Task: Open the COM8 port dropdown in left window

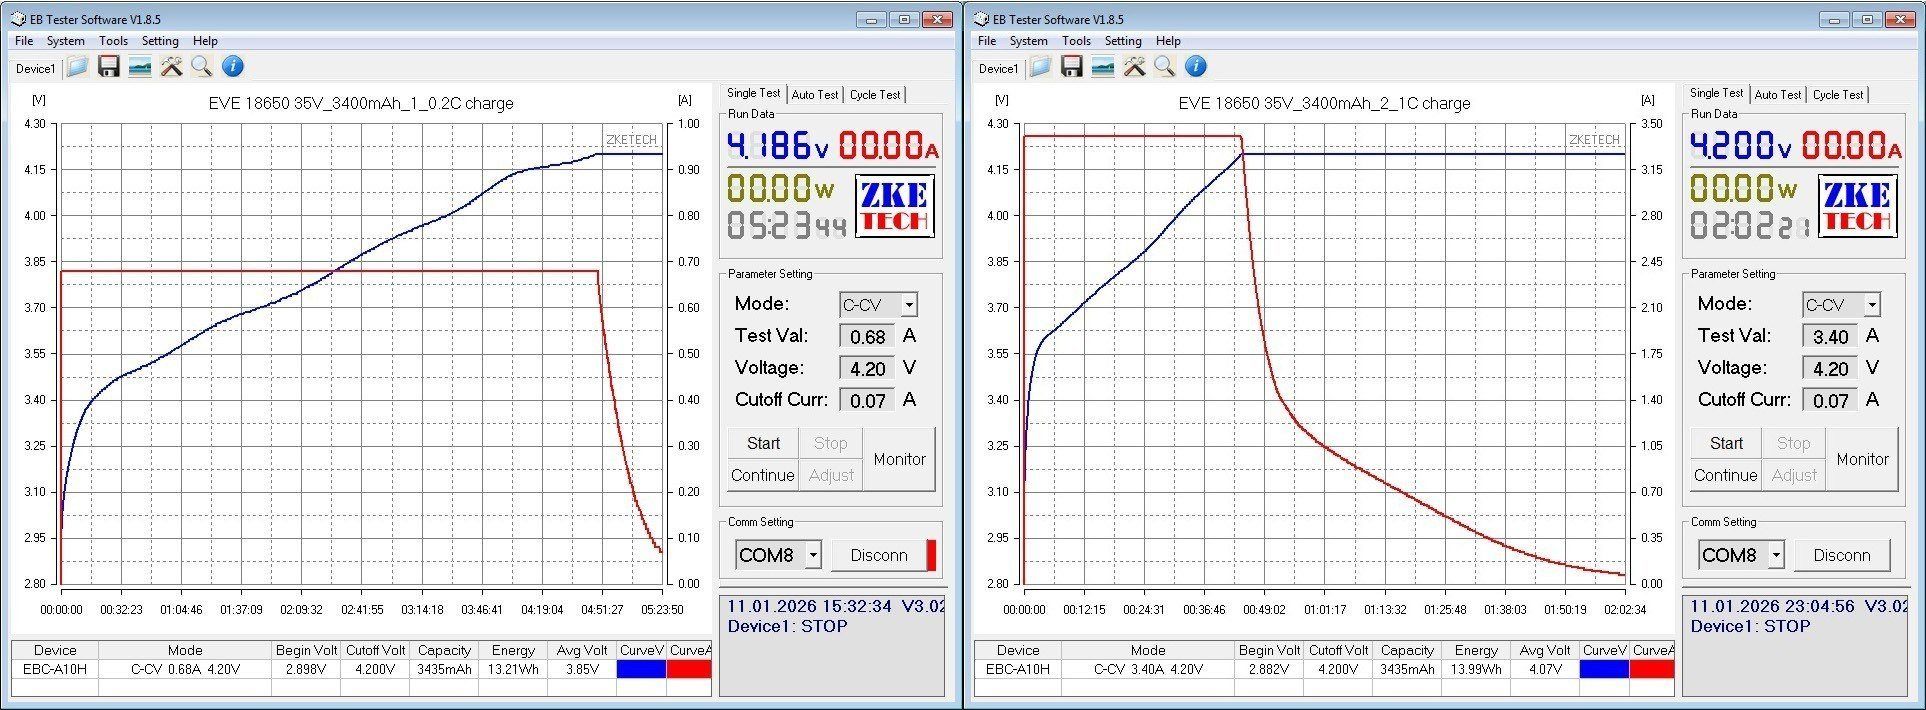Action: pos(813,555)
